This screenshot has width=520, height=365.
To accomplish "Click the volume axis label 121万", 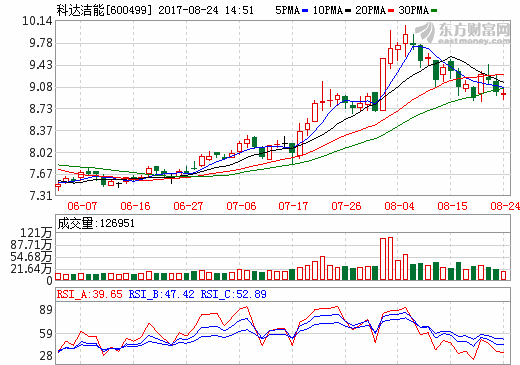I will tap(36, 233).
